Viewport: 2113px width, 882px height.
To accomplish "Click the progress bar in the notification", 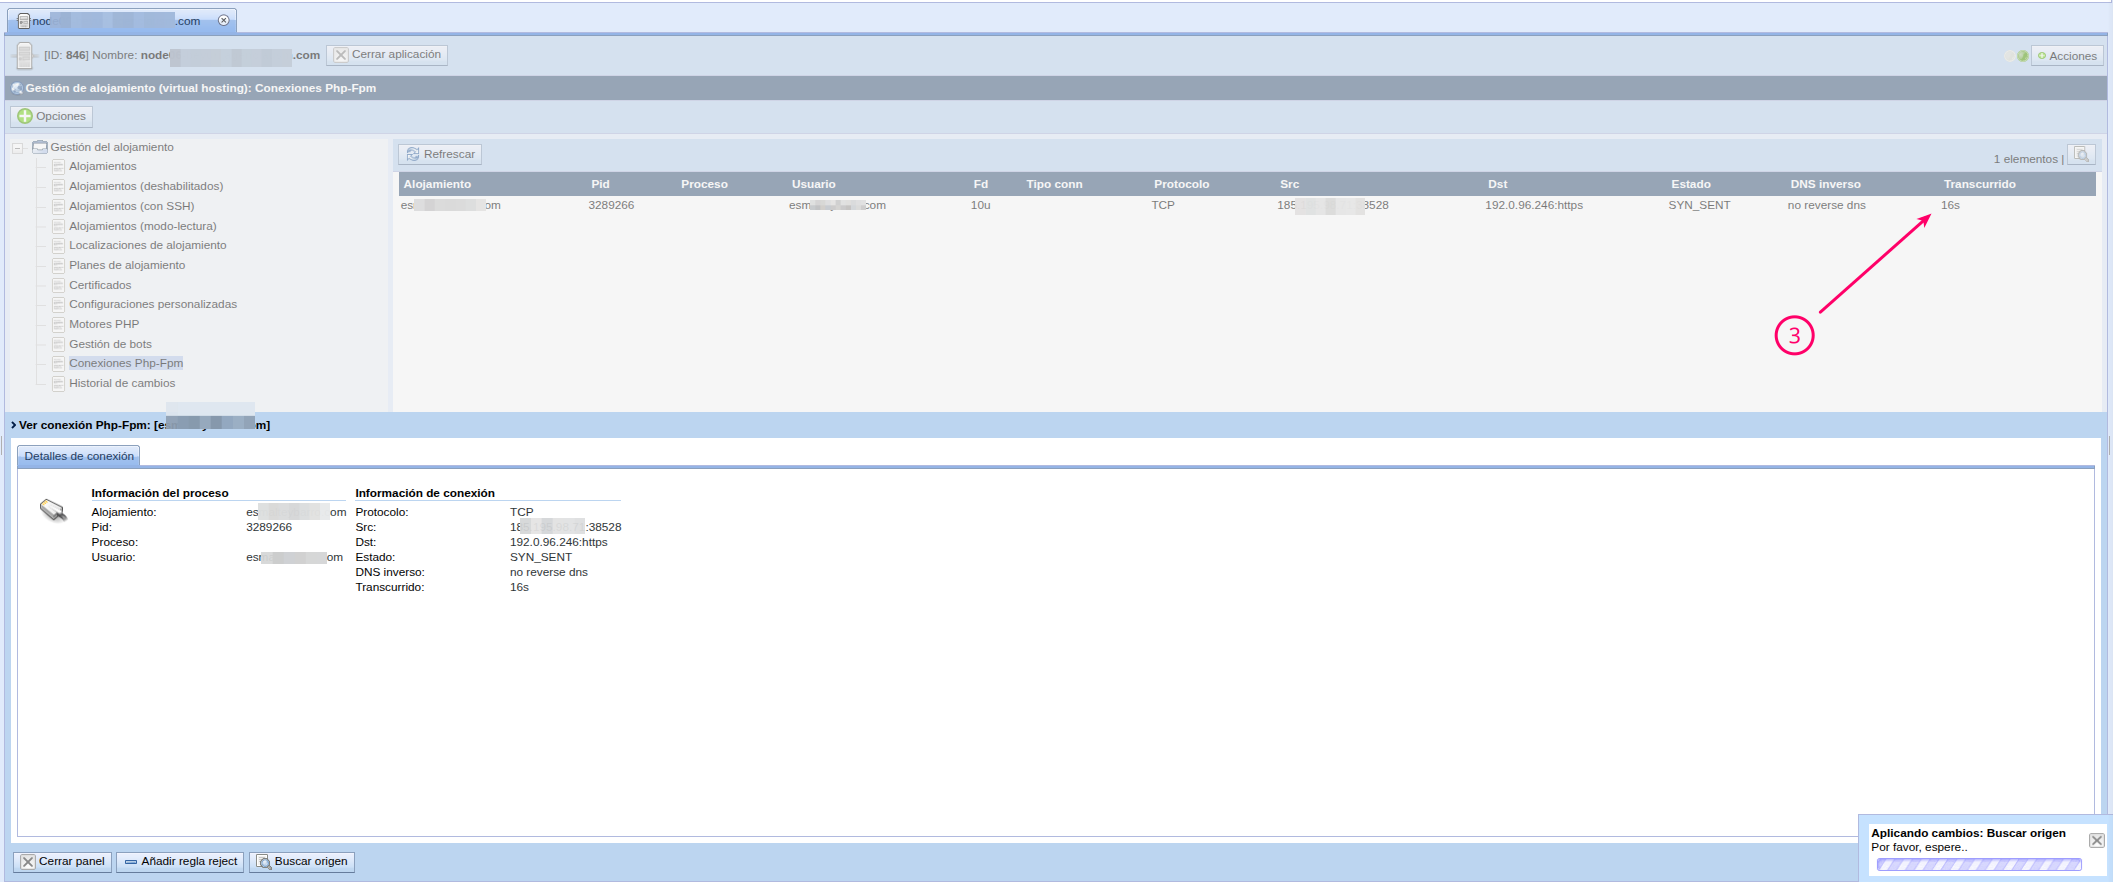I will (x=1978, y=865).
